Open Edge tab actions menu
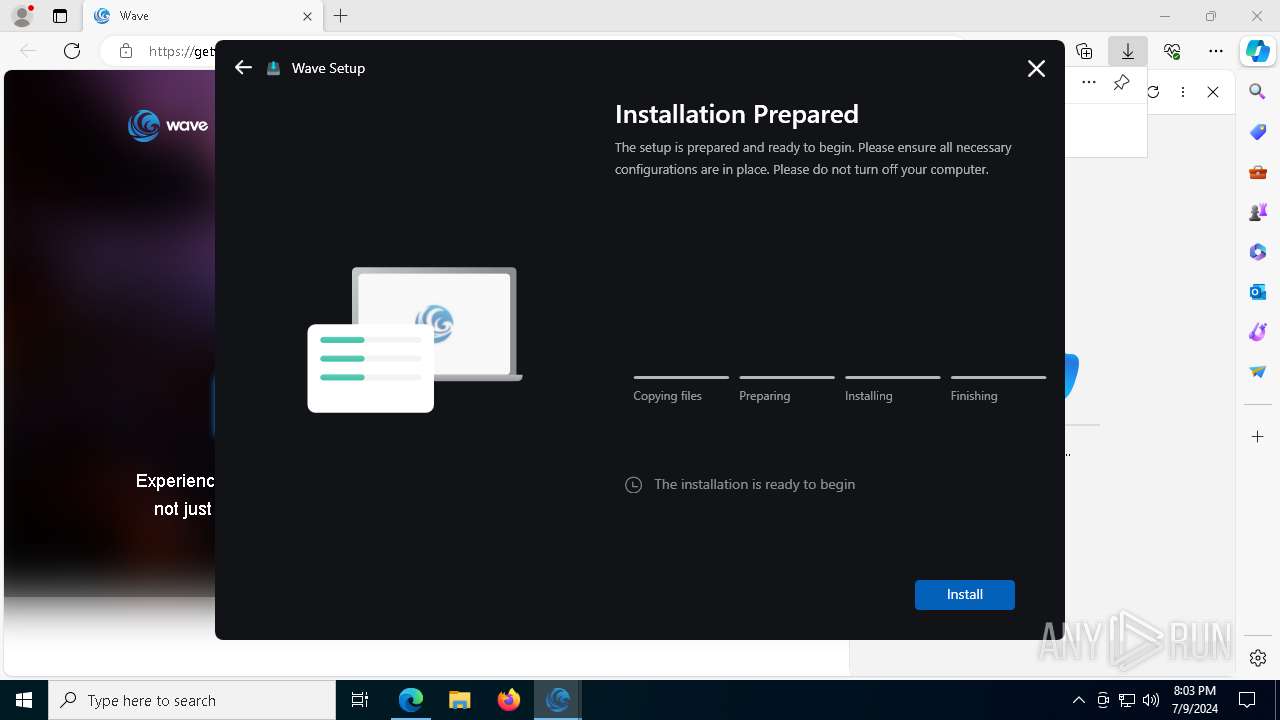1280x720 pixels. pyautogui.click(x=60, y=16)
